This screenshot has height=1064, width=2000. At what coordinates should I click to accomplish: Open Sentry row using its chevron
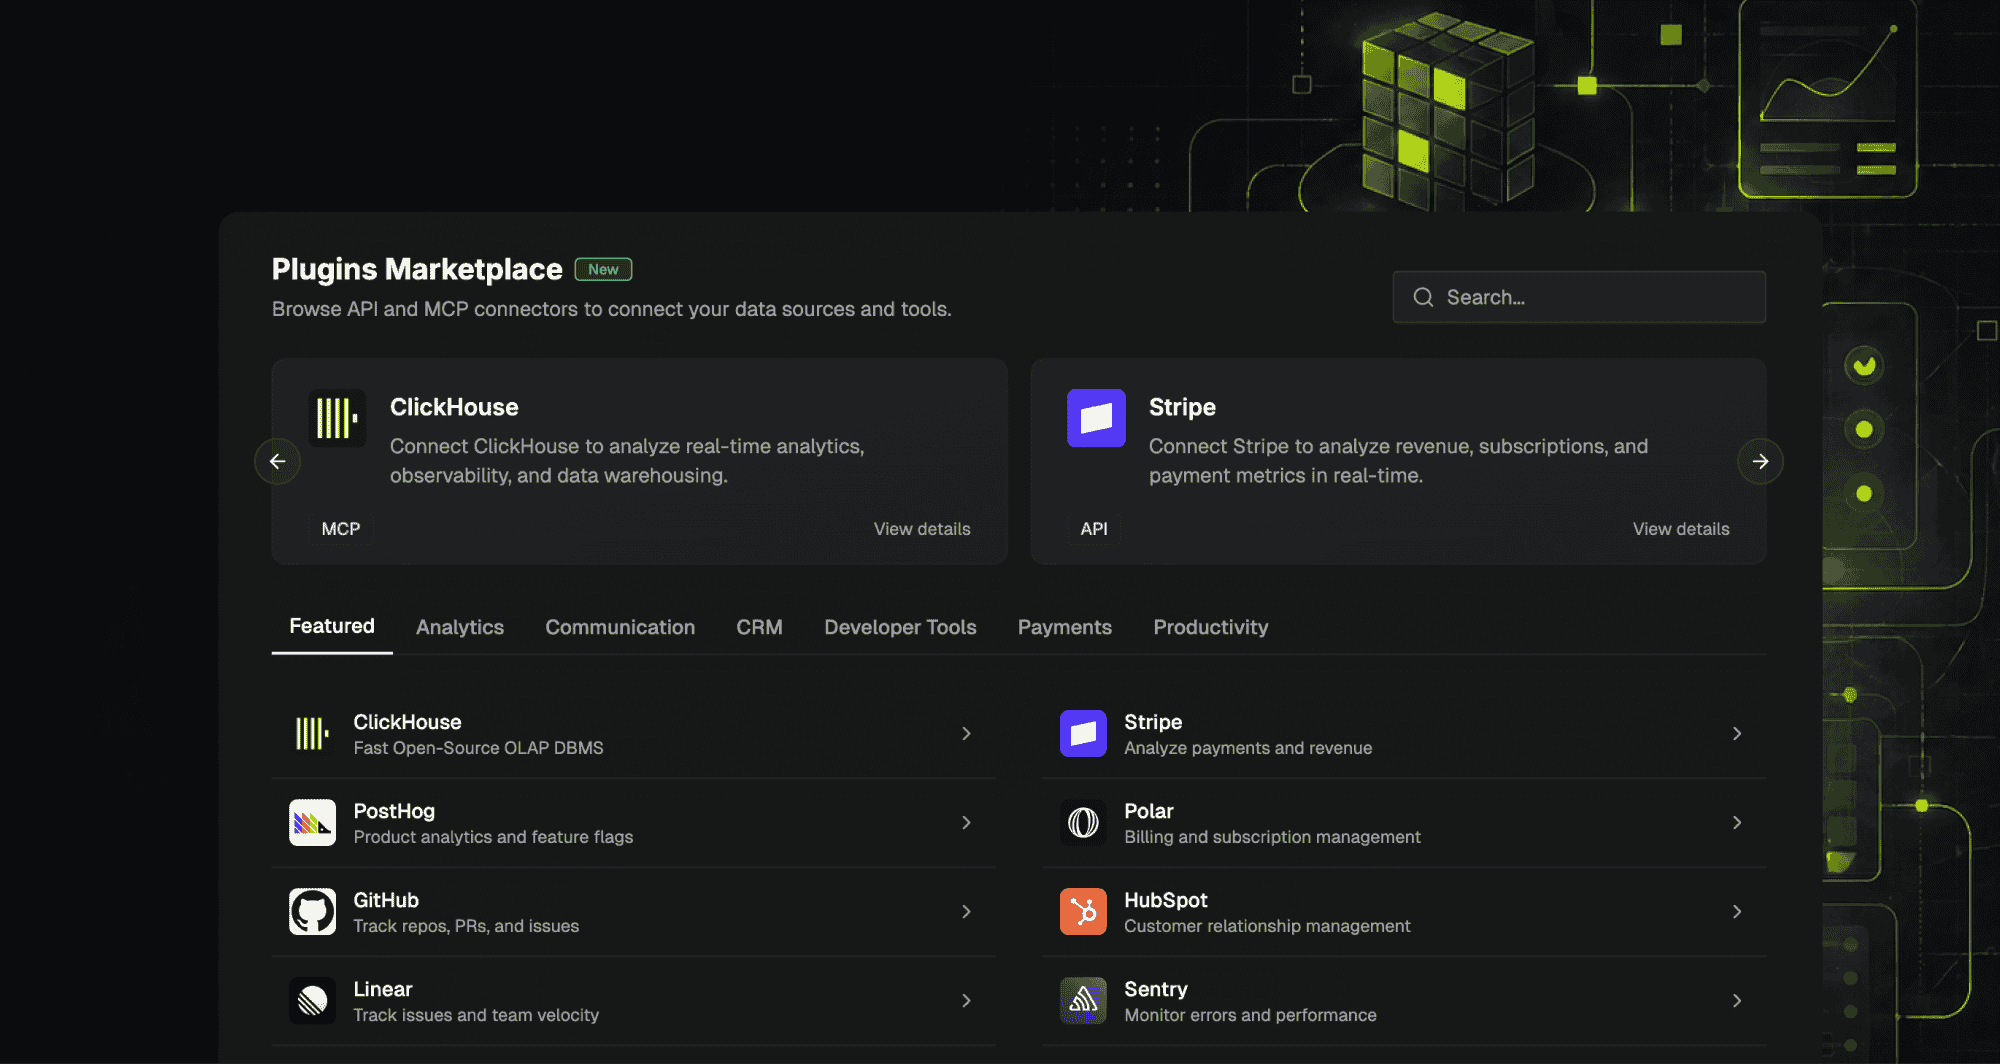[1737, 1000]
